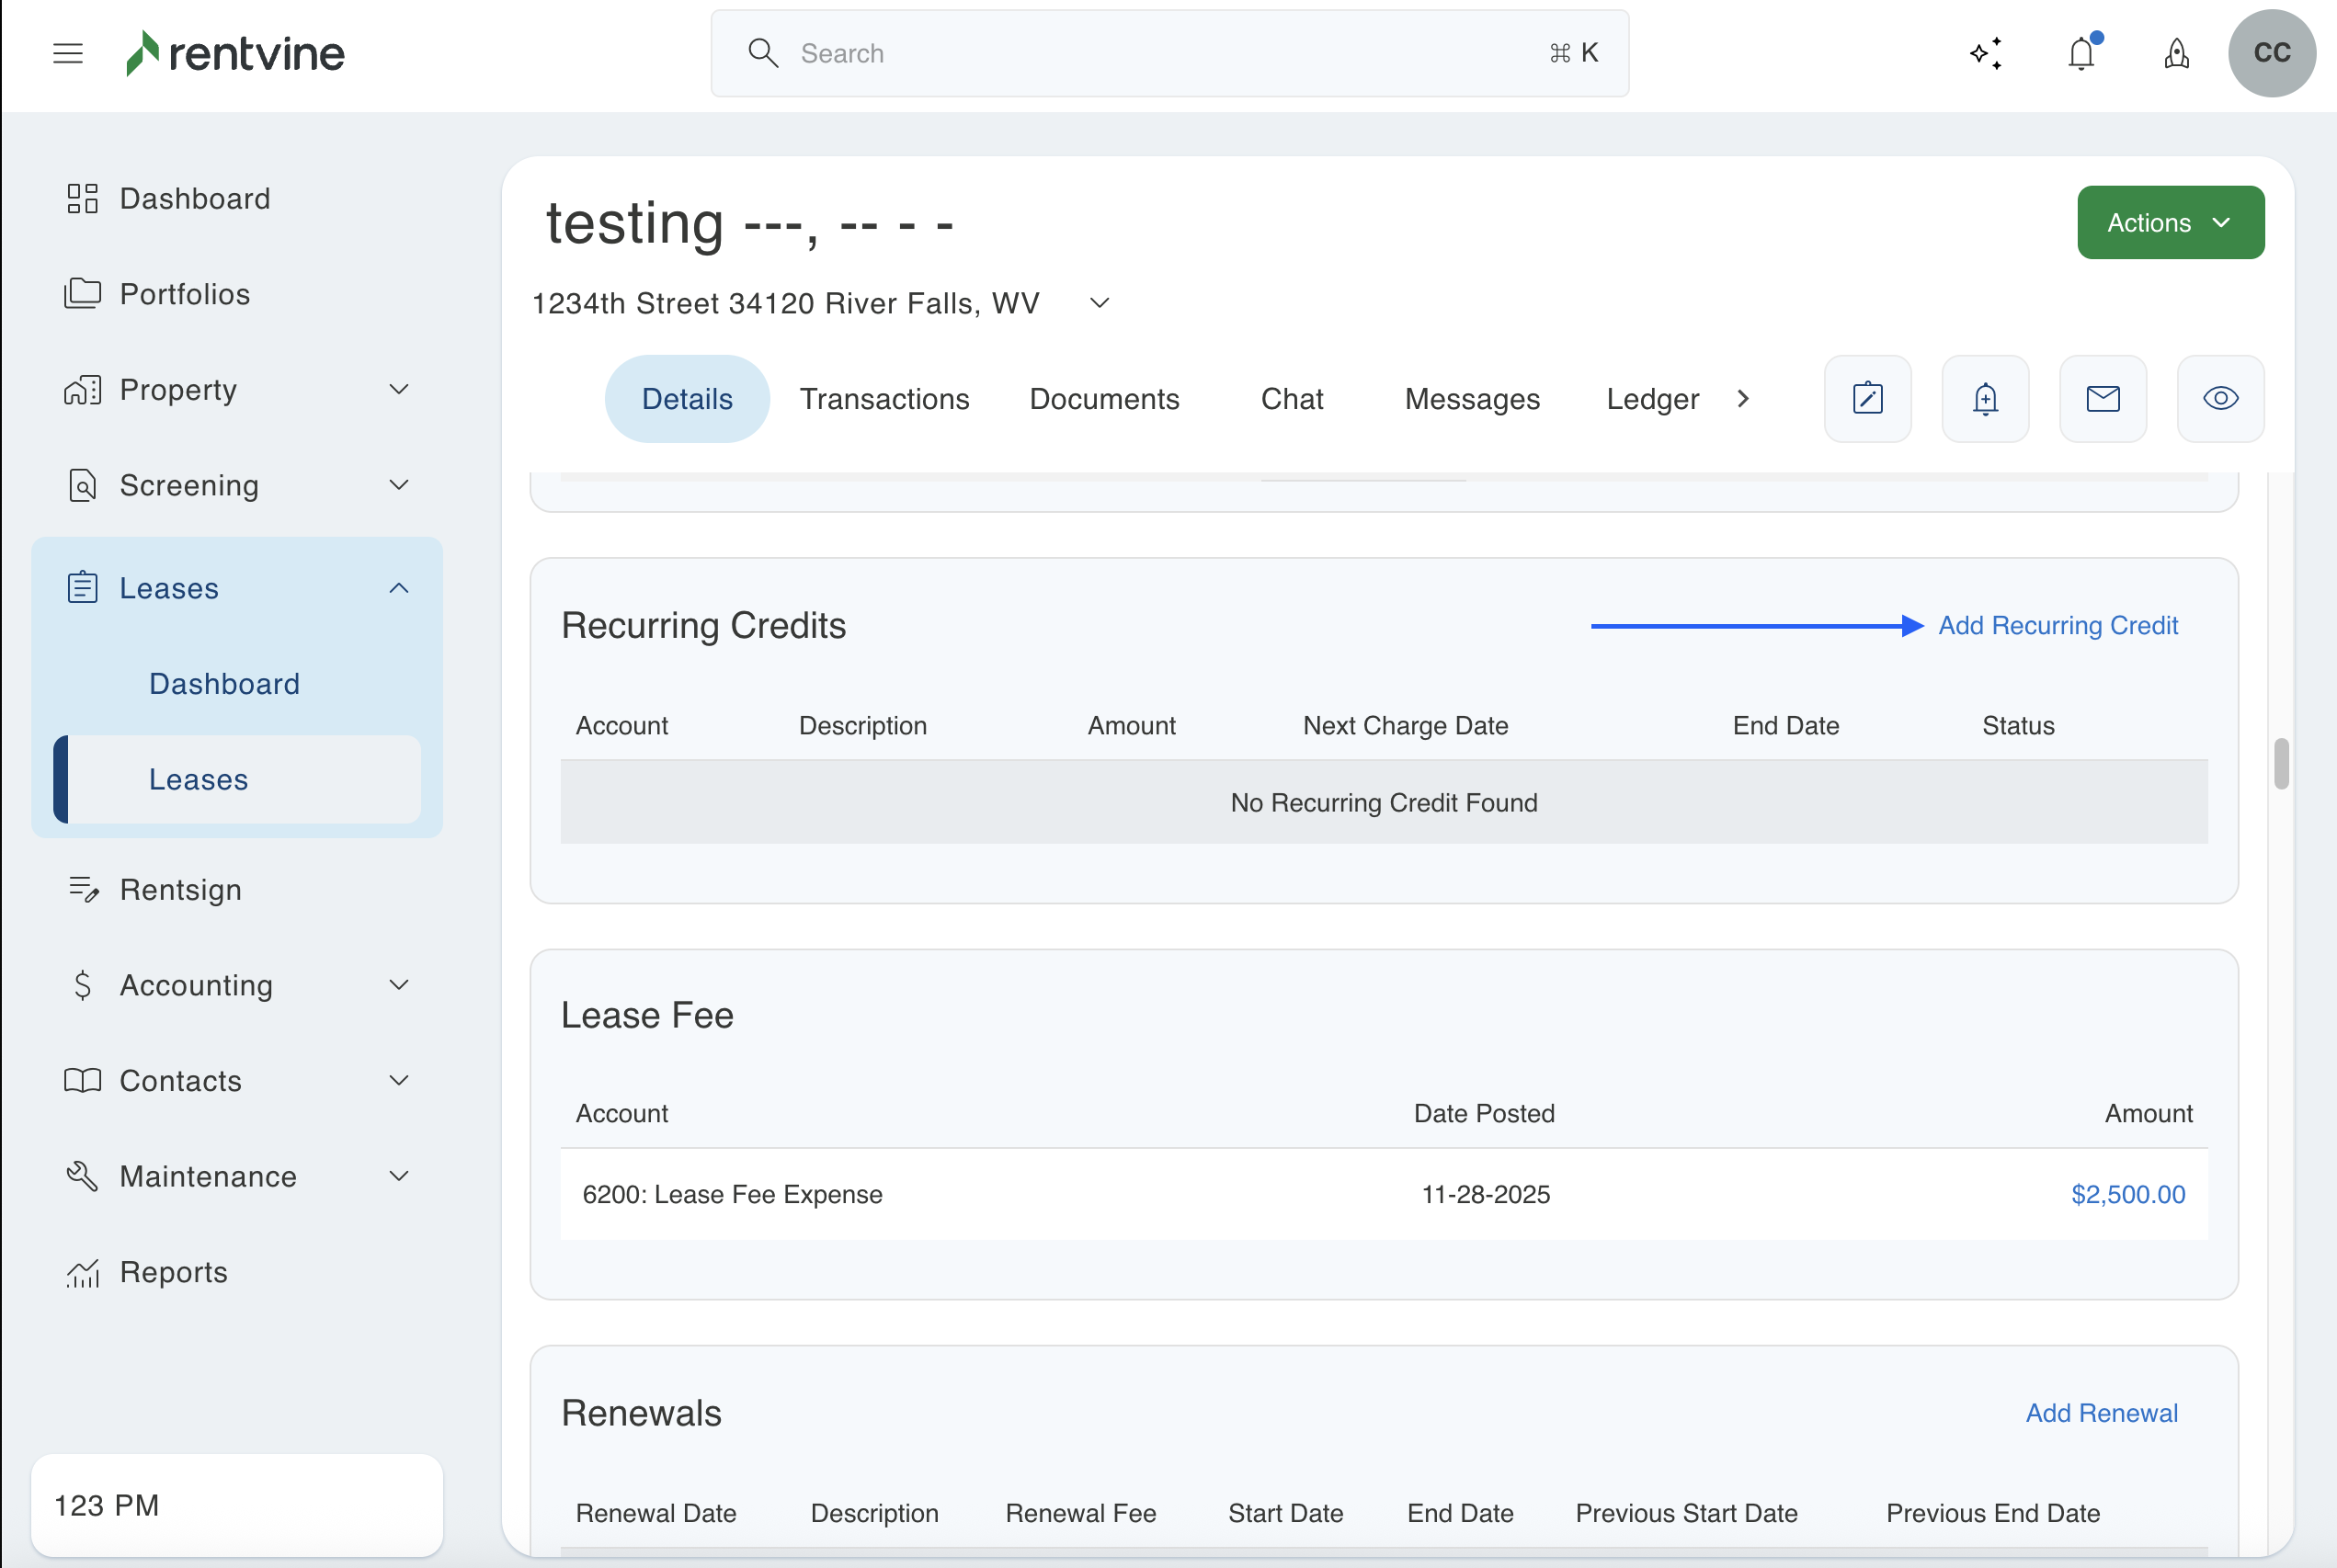Viewport: 2337px width, 1568px height.
Task: Expand the Property sidebar section
Action: tap(398, 390)
